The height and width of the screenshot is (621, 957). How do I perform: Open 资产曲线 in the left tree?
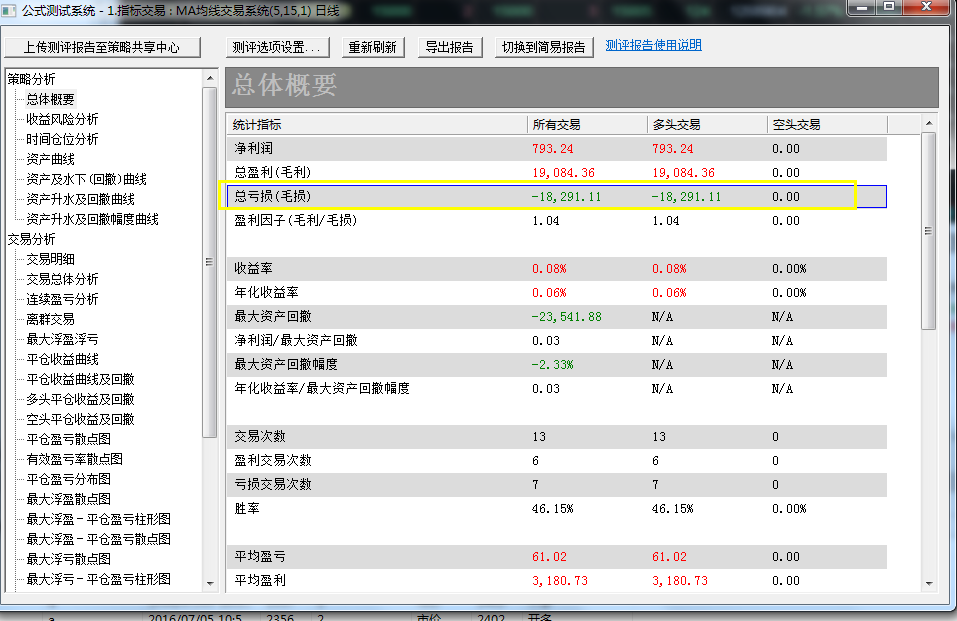[x=50, y=159]
